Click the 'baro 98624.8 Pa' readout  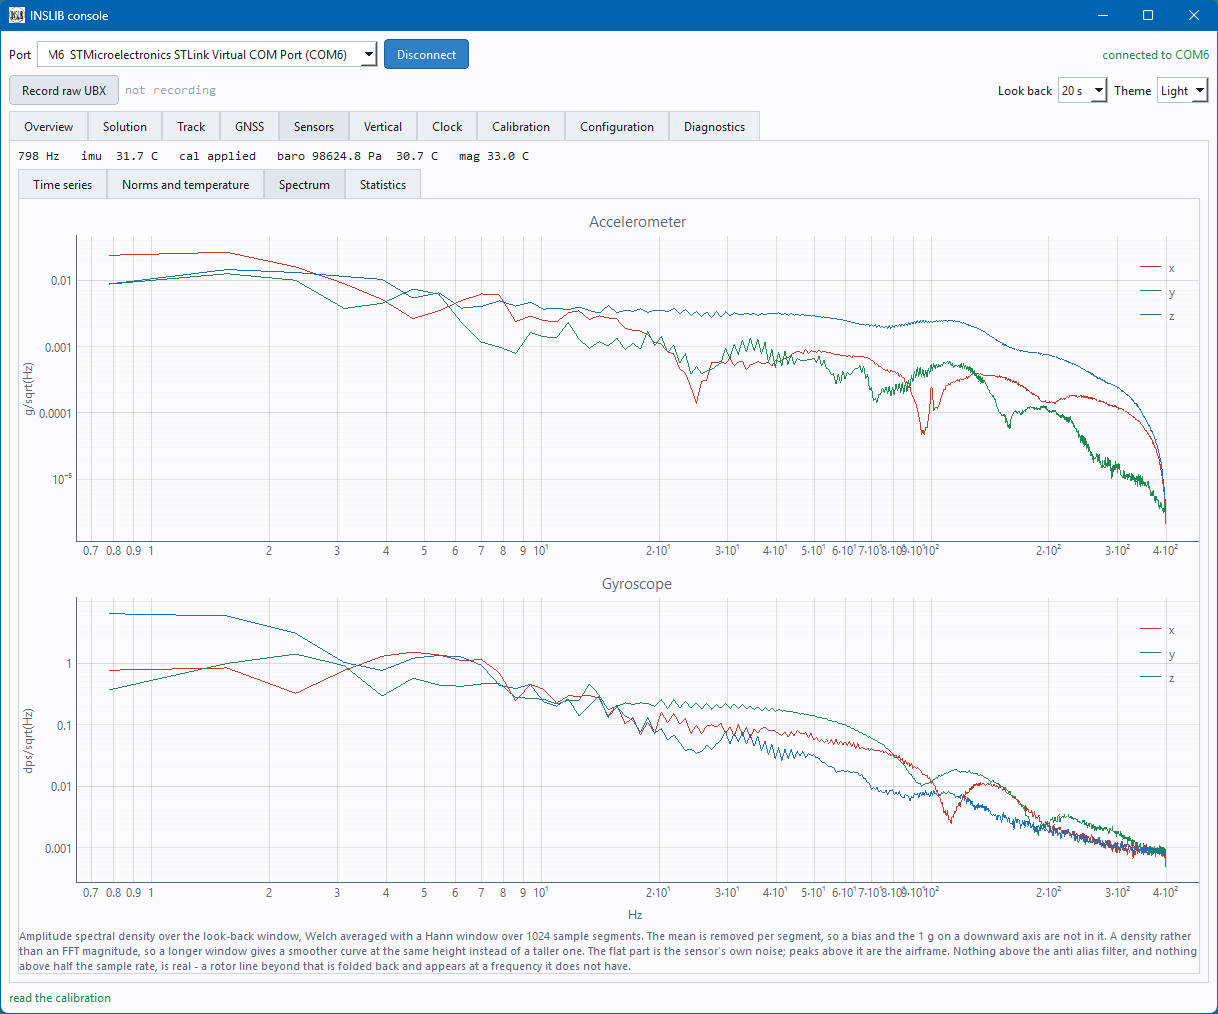329,156
